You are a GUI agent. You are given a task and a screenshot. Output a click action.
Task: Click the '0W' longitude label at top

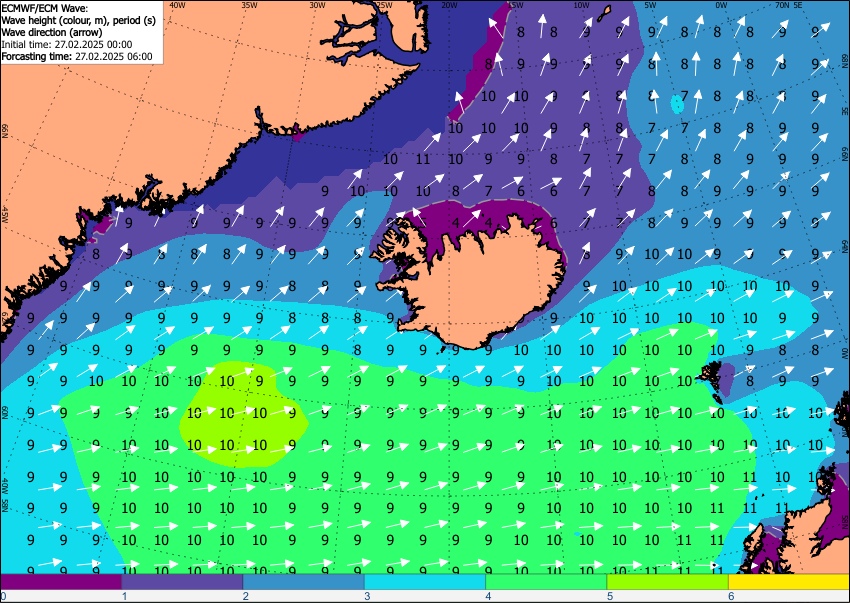coord(721,5)
